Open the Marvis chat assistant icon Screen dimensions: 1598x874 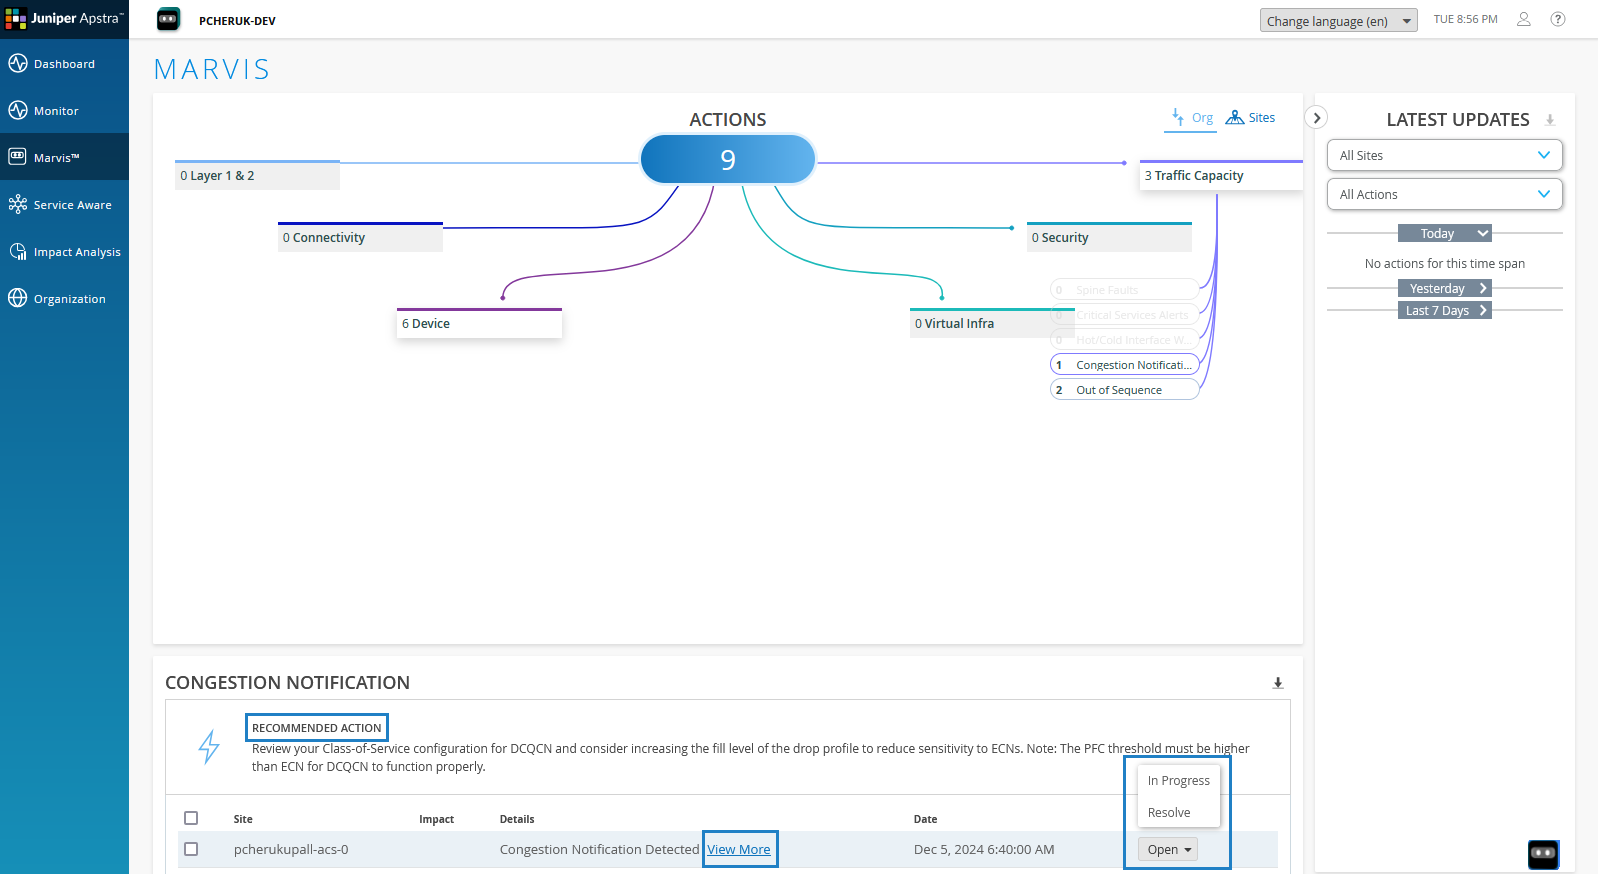coord(1543,853)
